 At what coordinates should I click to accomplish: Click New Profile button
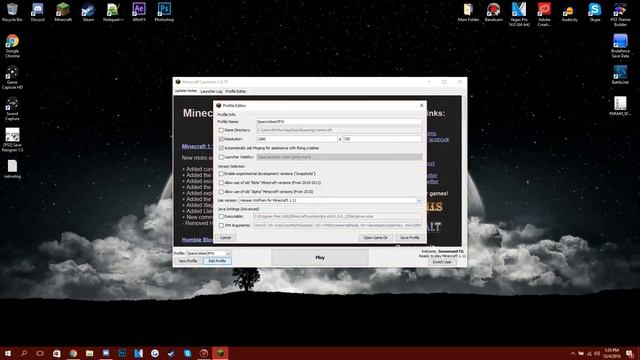point(188,261)
